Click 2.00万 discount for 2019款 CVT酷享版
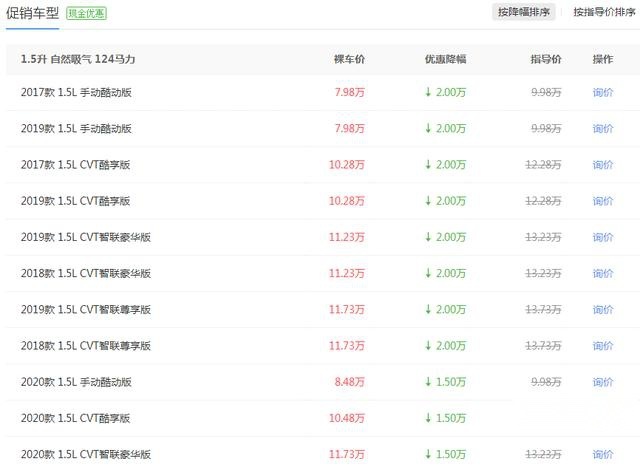This screenshot has height=467, width=640. [445, 201]
